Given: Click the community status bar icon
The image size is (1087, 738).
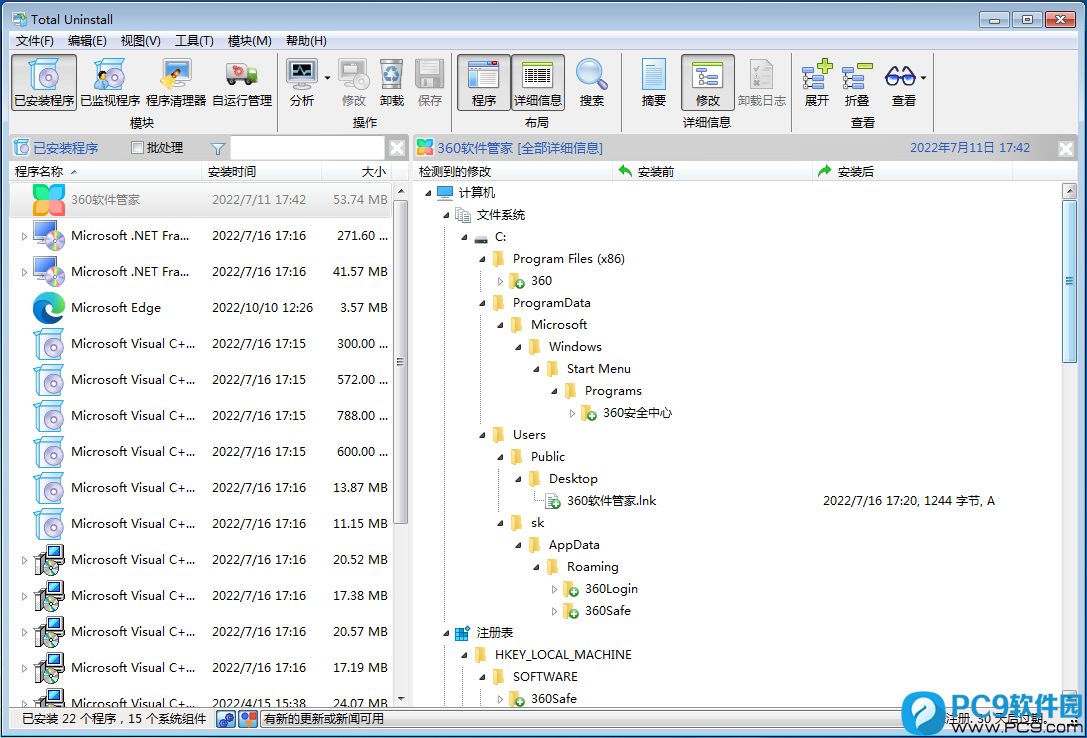Looking at the screenshot, I should (226, 719).
